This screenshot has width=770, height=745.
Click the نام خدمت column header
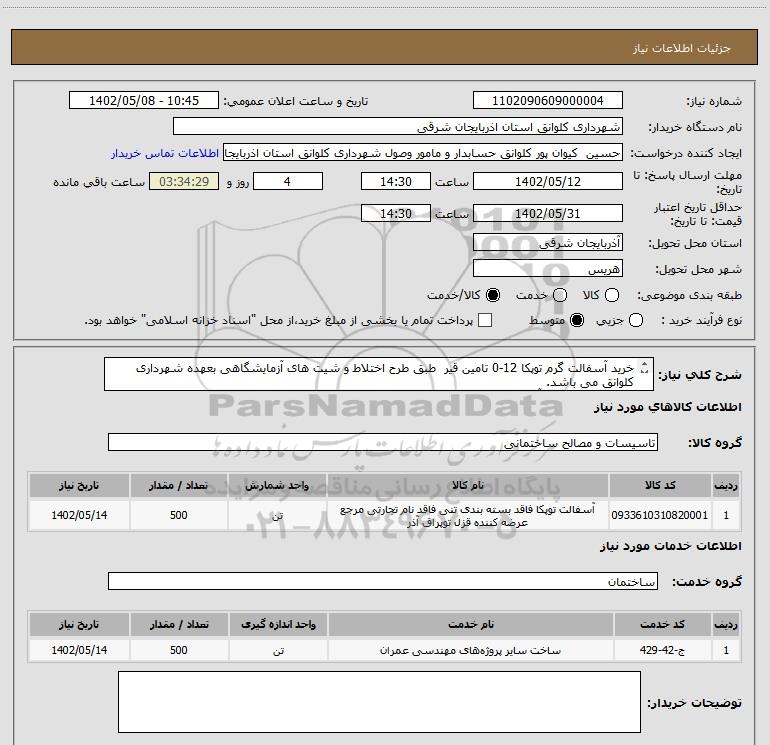click(470, 624)
